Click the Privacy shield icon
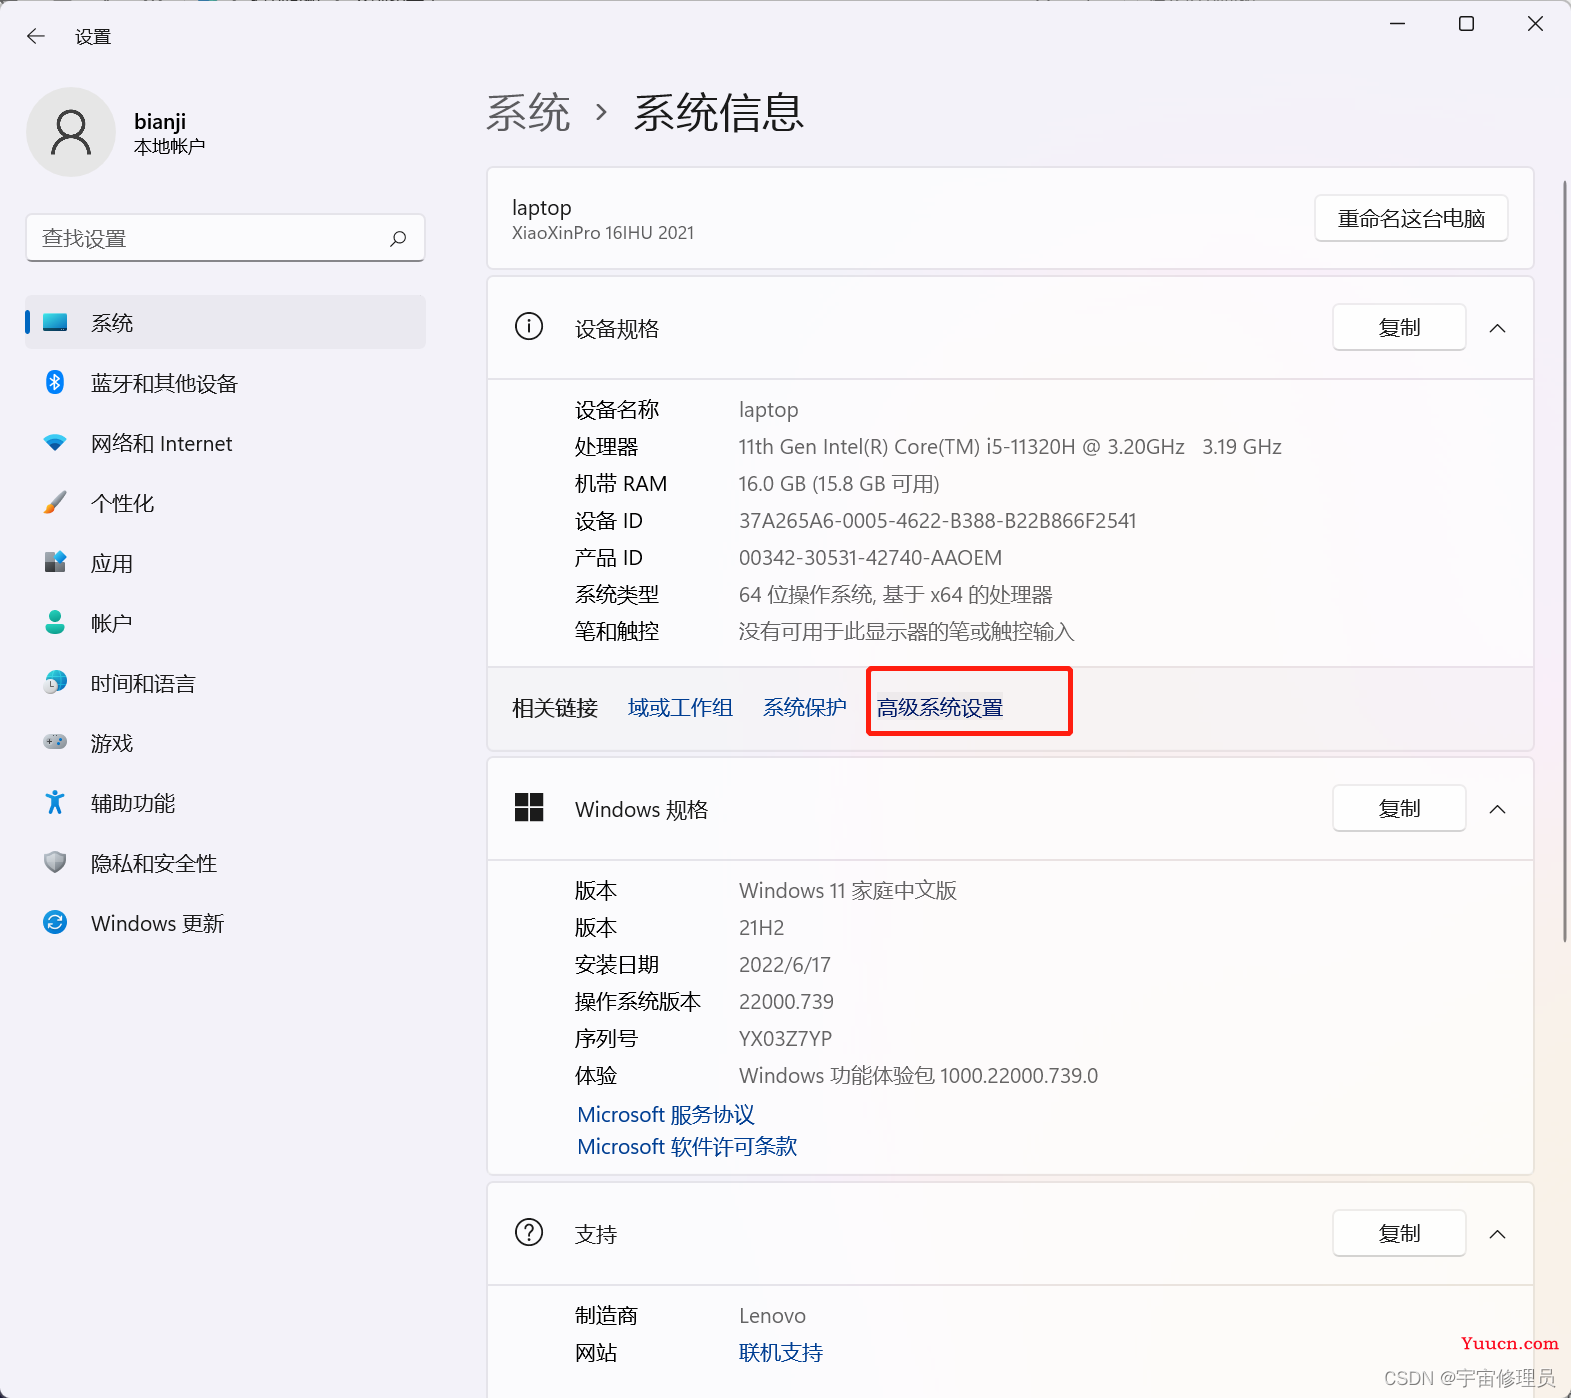 [x=55, y=862]
